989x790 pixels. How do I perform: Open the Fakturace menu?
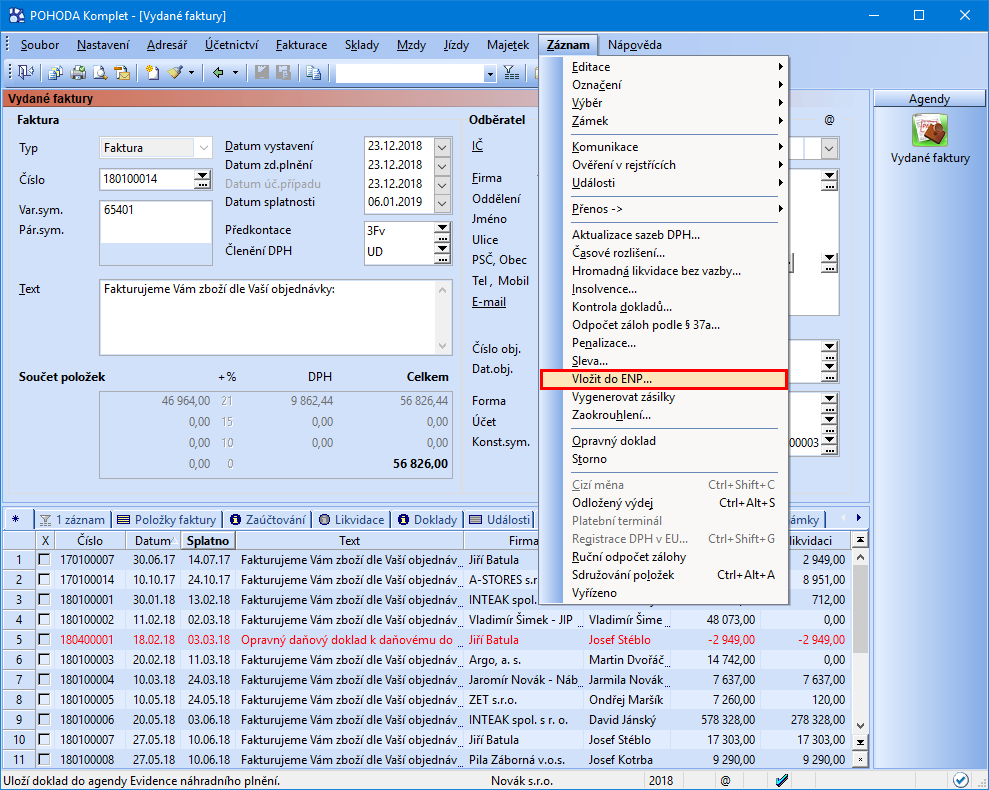click(x=301, y=45)
